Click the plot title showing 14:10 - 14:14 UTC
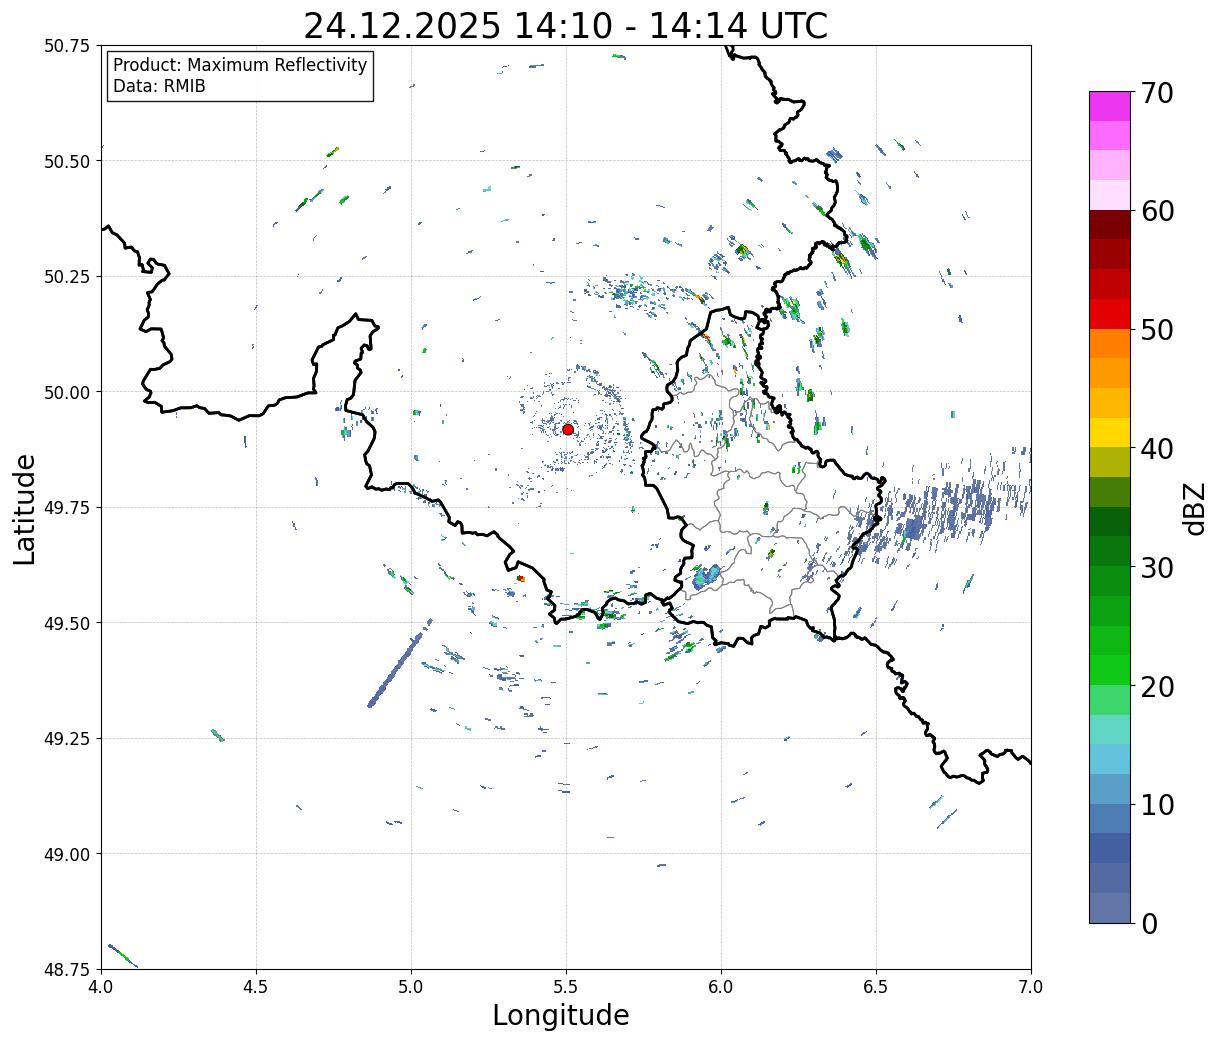Screen dimensions: 1219x1040 [x=565, y=25]
